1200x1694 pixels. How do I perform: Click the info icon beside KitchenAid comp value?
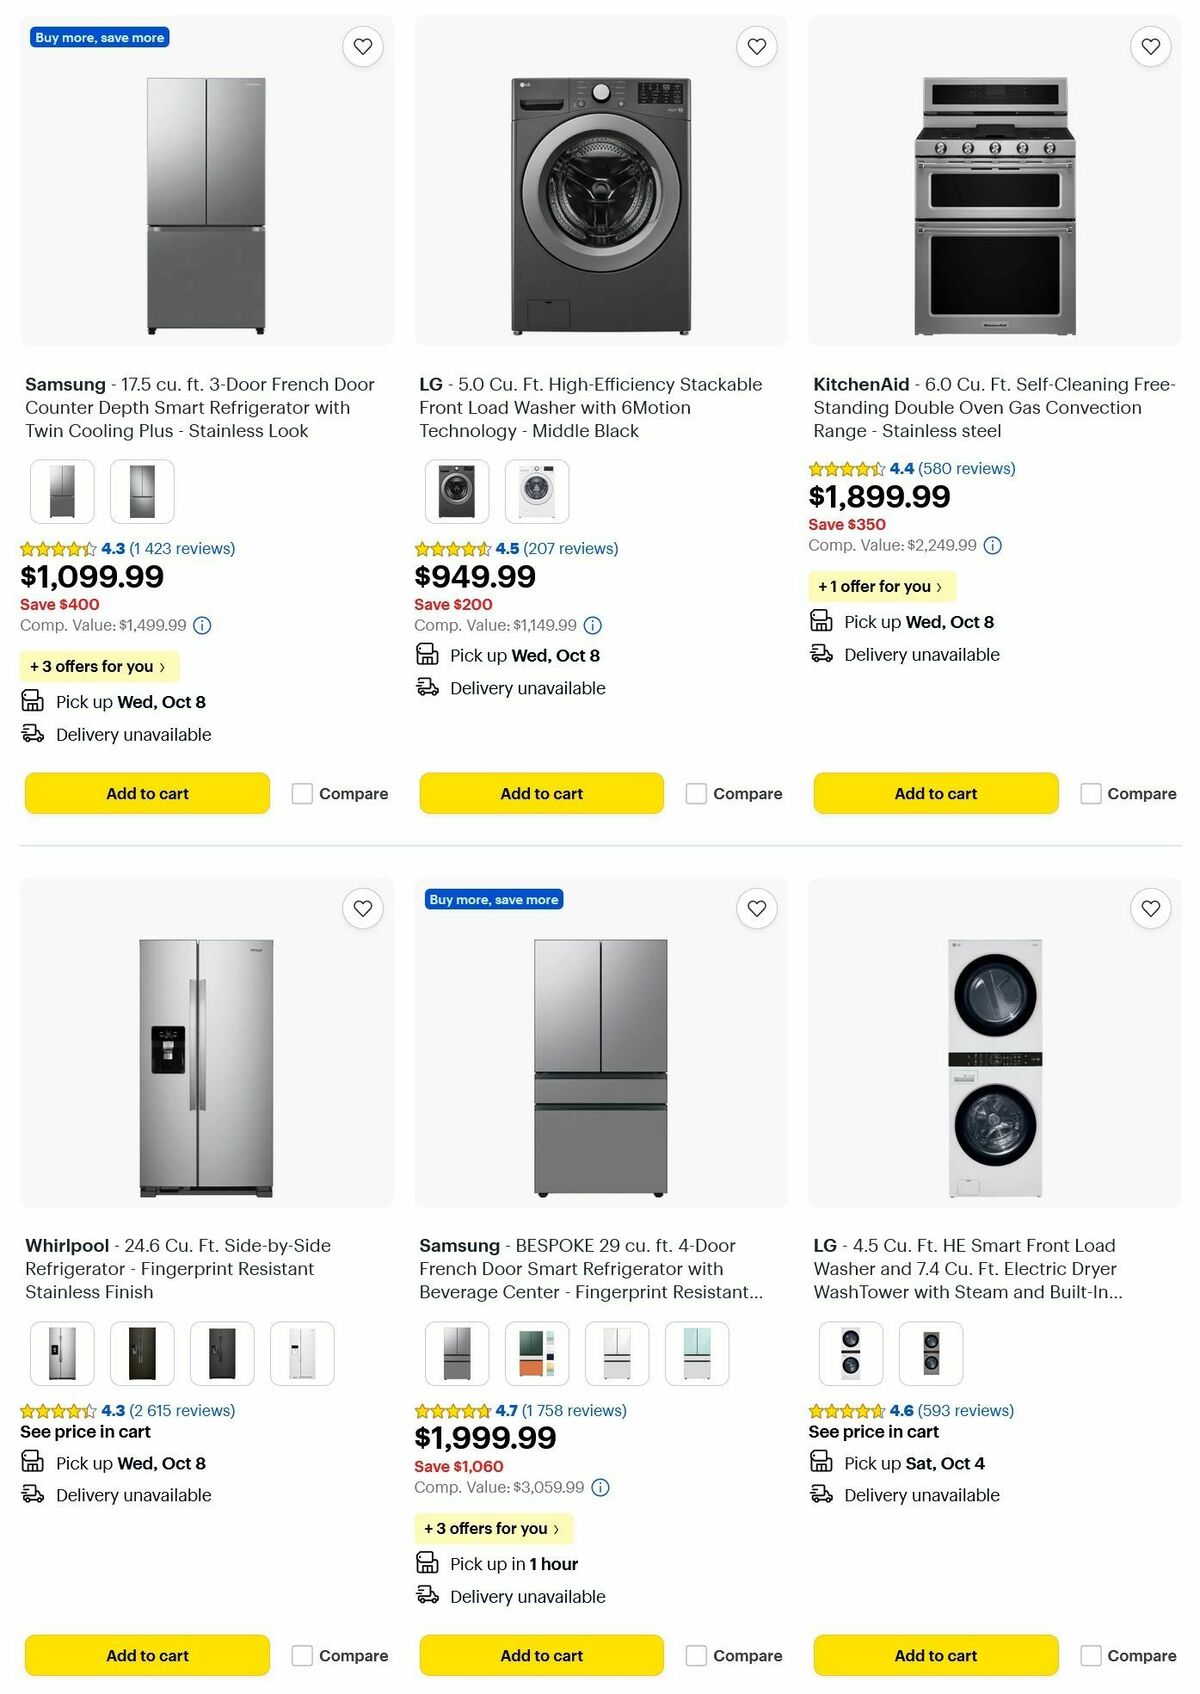[991, 545]
